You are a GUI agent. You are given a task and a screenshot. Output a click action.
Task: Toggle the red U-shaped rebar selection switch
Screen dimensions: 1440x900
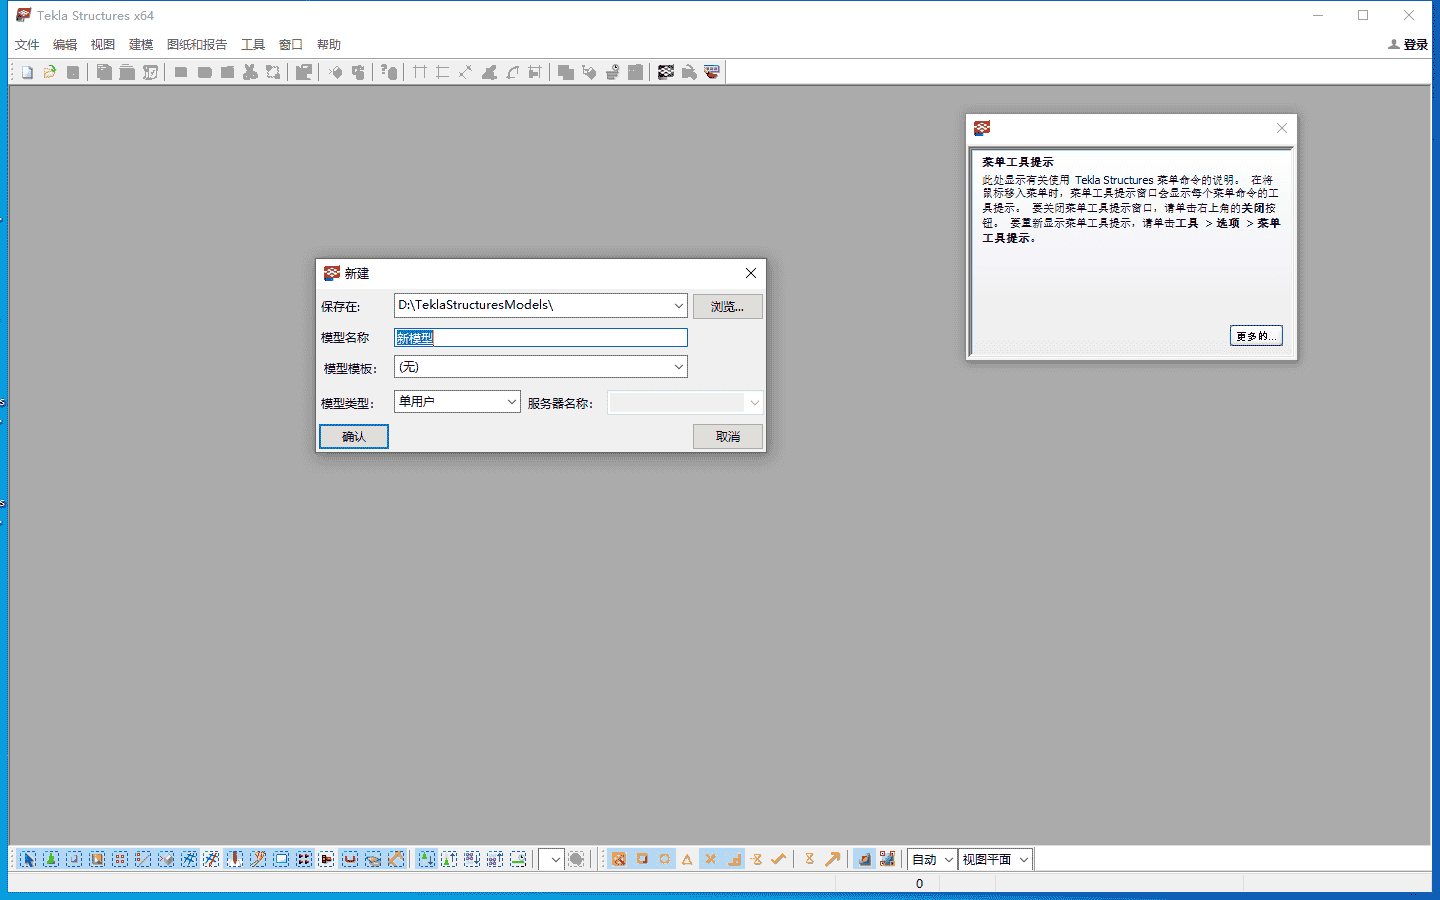tap(350, 859)
